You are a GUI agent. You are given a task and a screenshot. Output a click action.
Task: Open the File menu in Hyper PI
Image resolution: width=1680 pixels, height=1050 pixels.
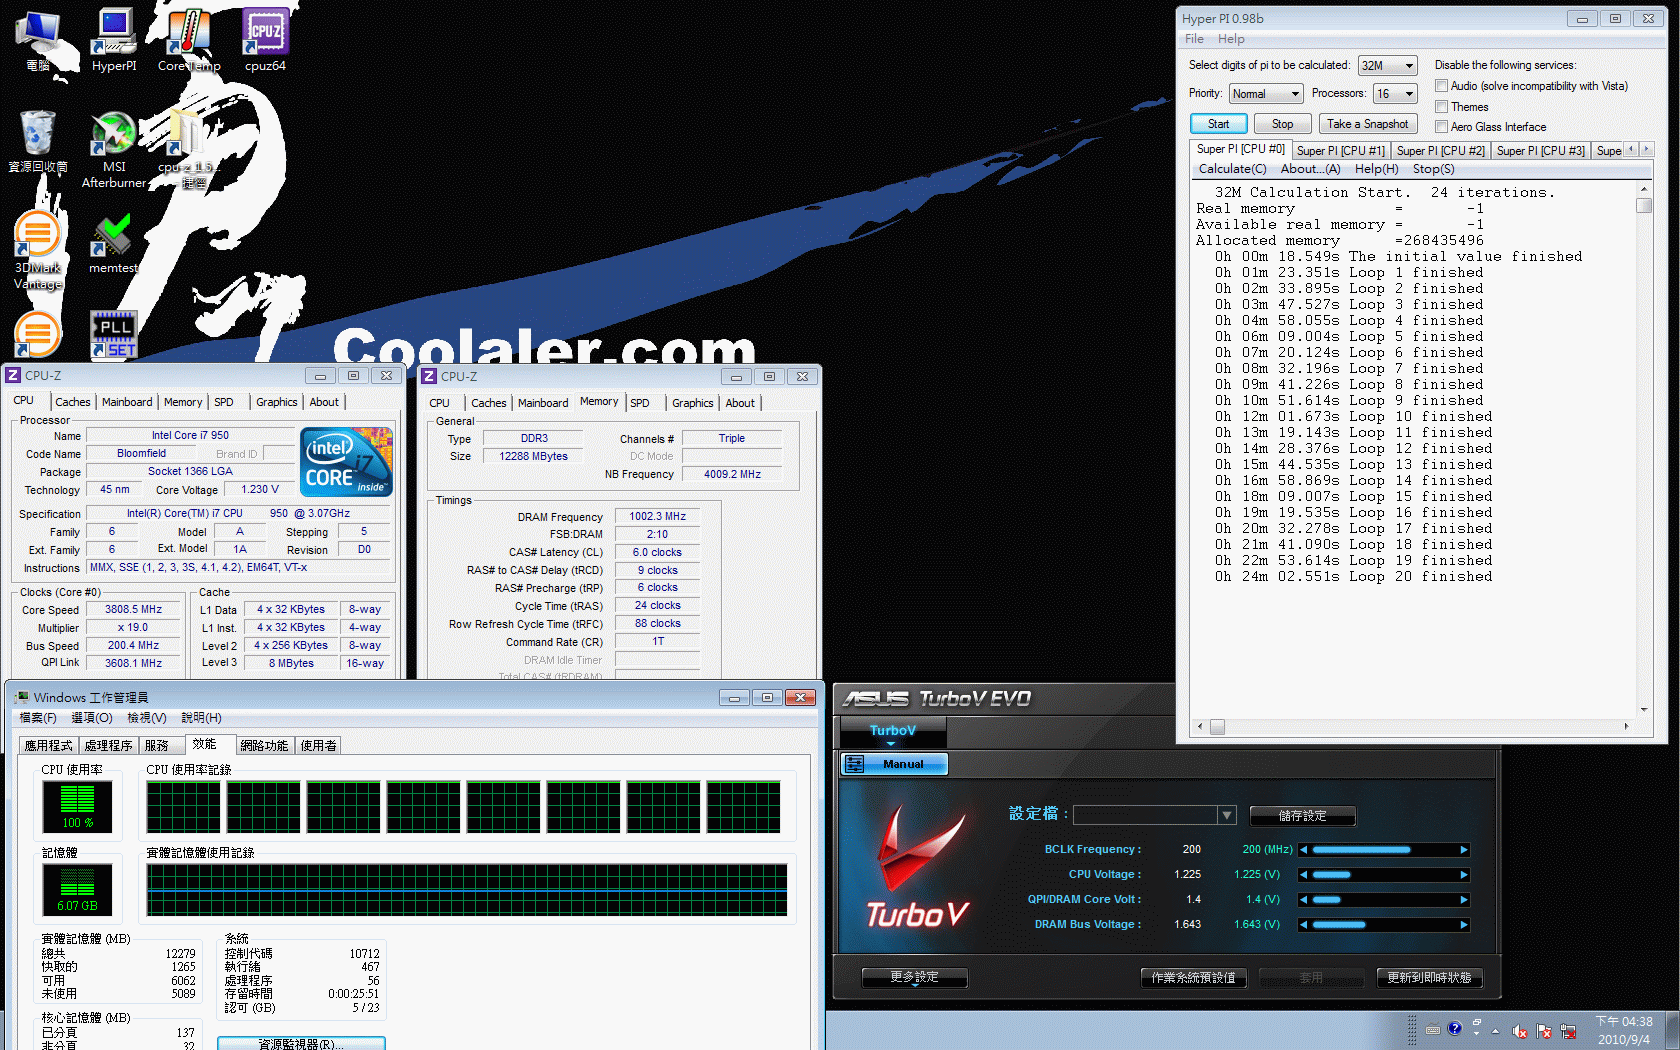pyautogui.click(x=1194, y=39)
